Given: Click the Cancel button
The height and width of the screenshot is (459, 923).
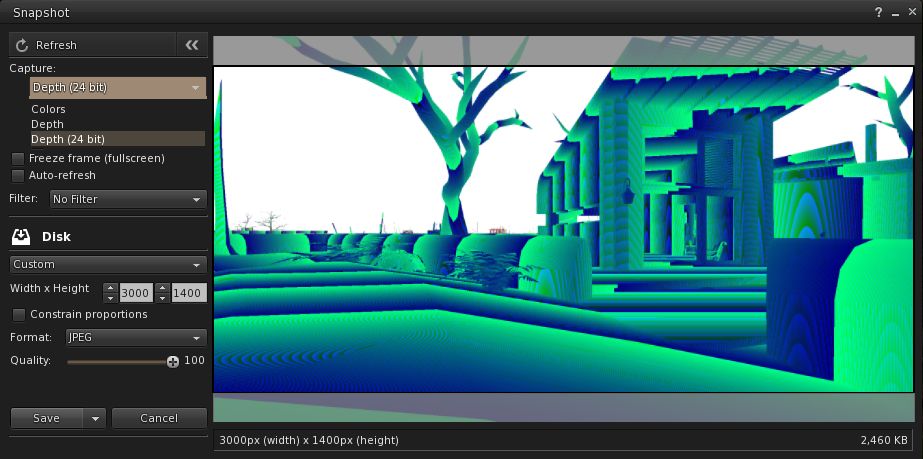Looking at the screenshot, I should pos(159,418).
